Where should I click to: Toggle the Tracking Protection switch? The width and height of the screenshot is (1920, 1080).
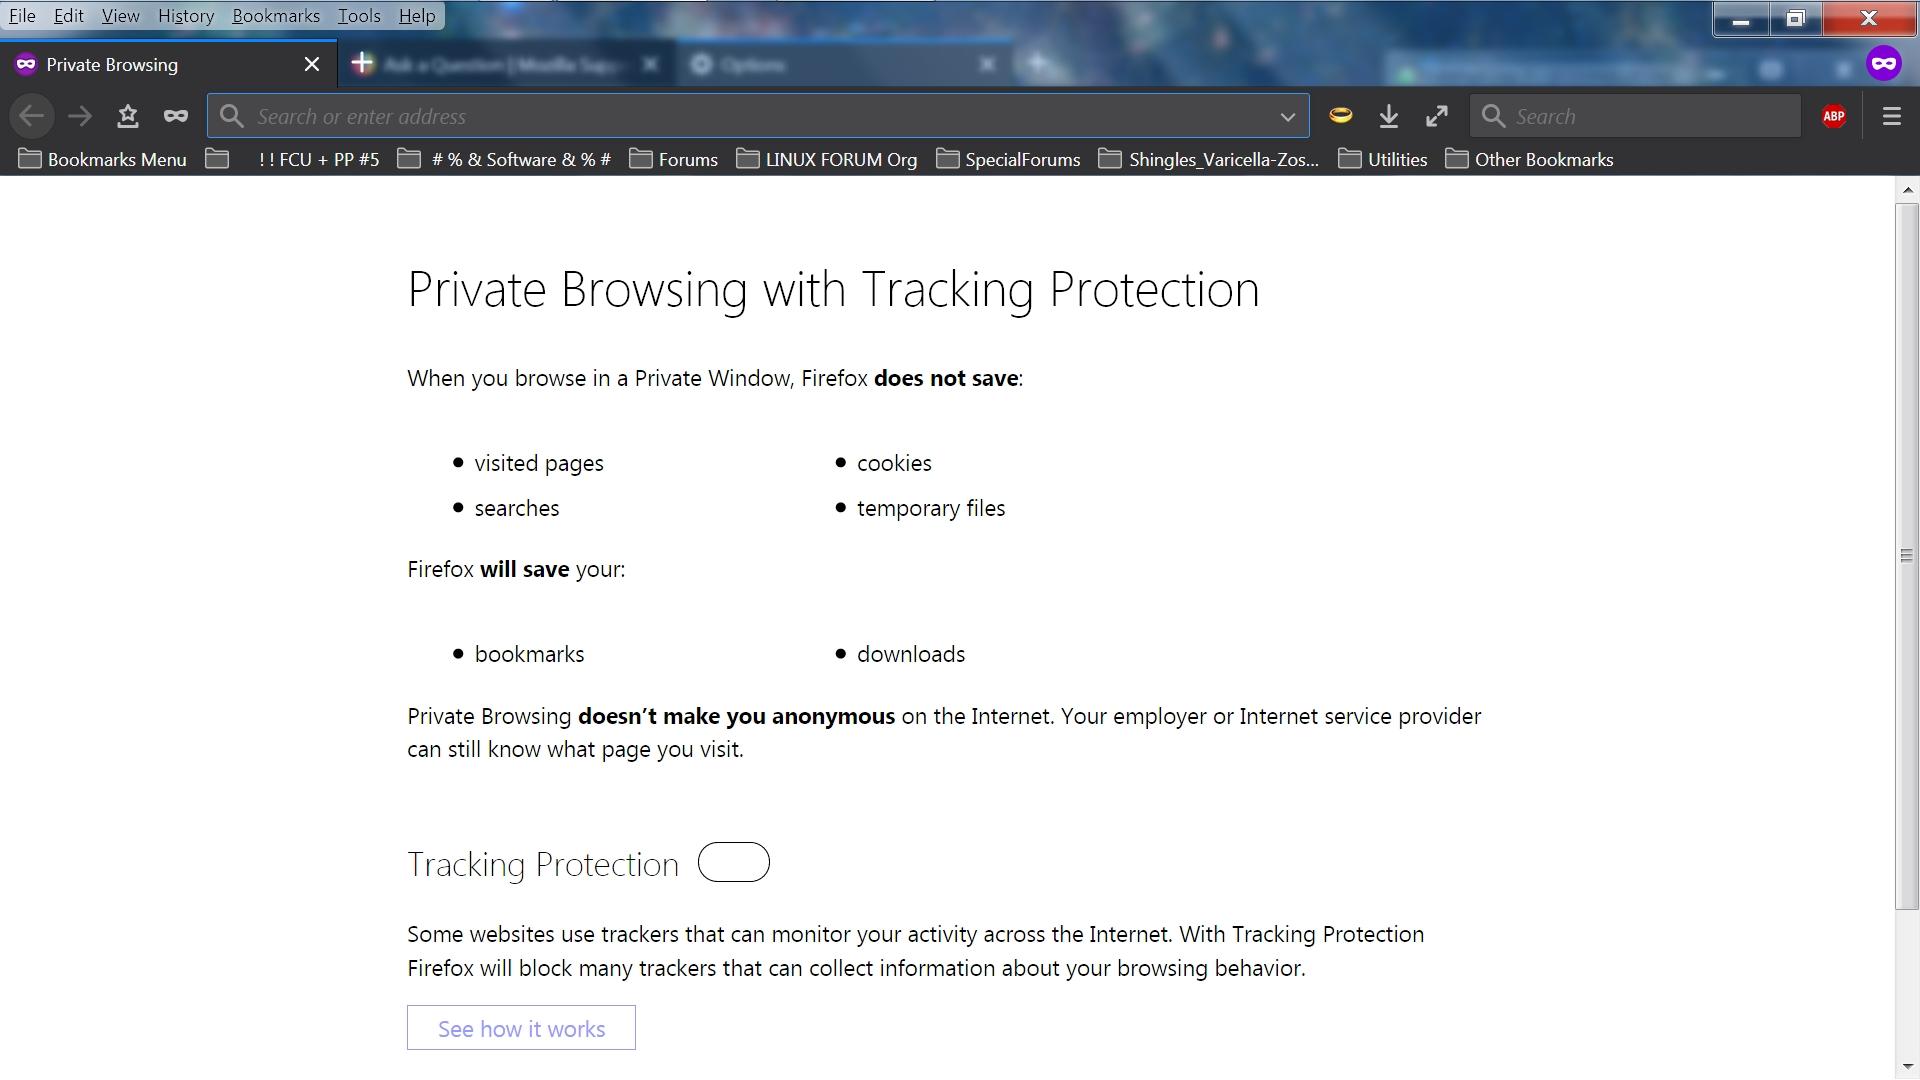point(734,862)
